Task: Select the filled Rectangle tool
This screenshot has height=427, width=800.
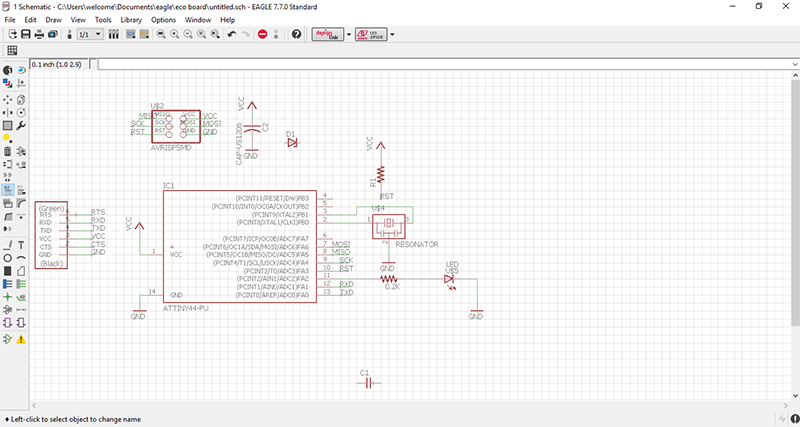Action: click(8, 270)
